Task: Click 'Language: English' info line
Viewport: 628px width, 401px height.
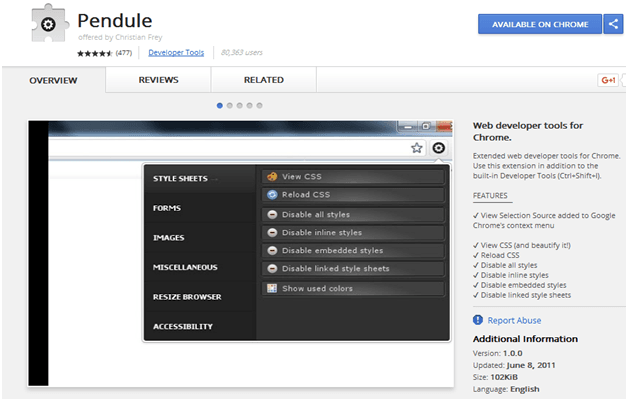Action: 506,389
